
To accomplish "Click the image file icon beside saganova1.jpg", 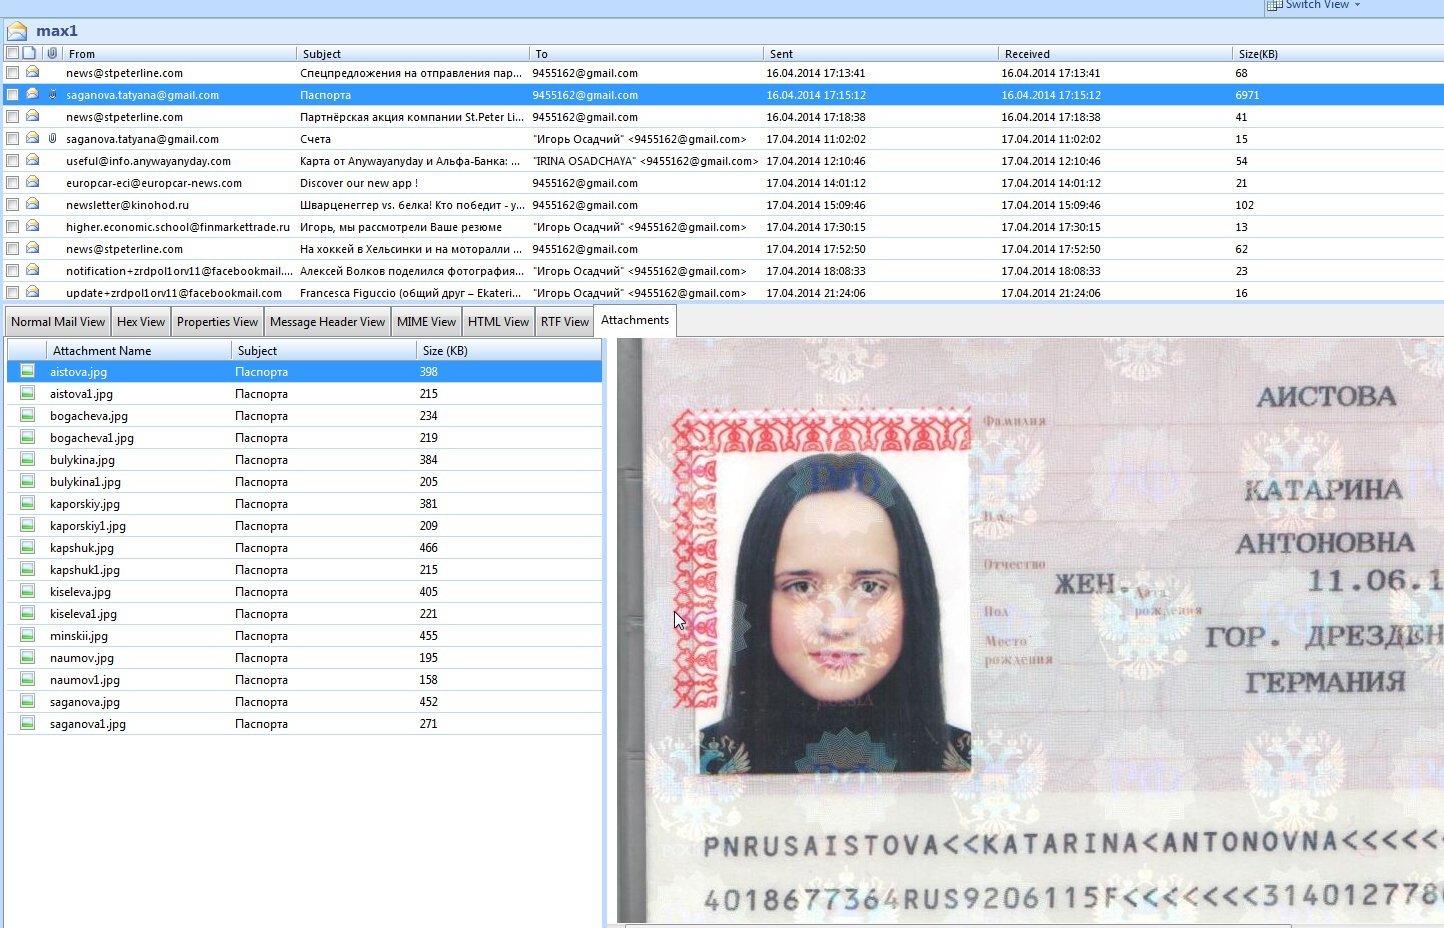I will pos(27,723).
